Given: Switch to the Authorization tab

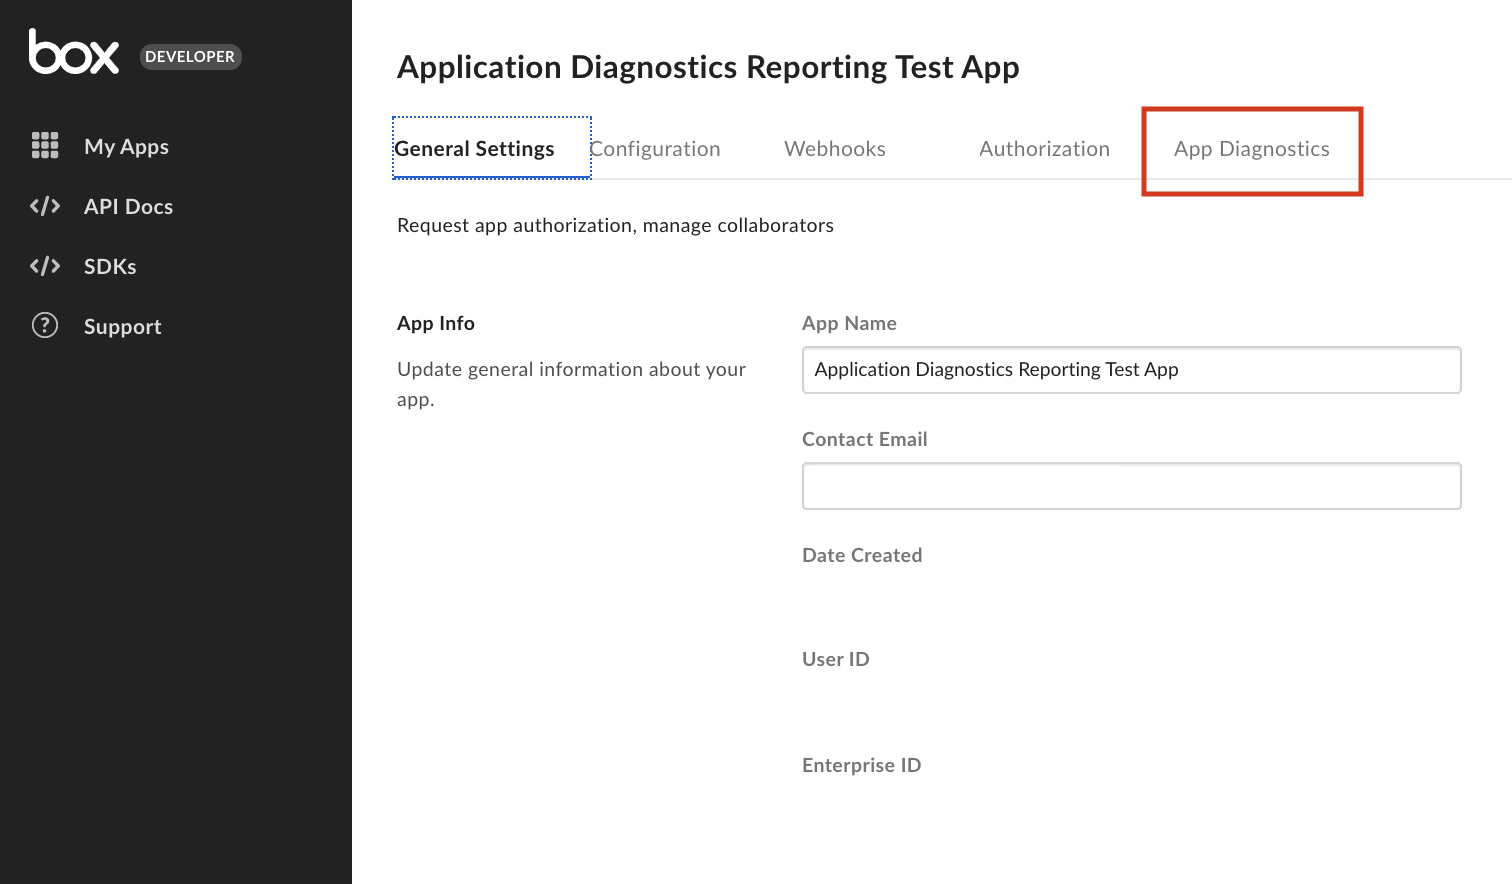Looking at the screenshot, I should [1044, 149].
